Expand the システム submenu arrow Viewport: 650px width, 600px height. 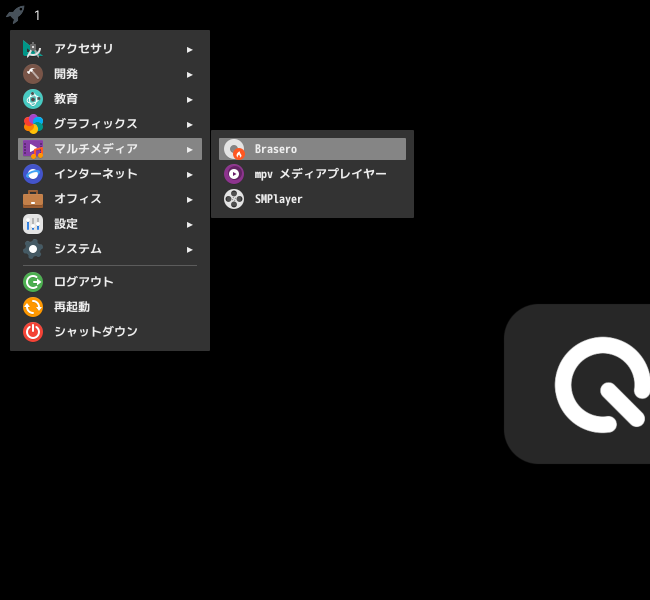coord(189,250)
